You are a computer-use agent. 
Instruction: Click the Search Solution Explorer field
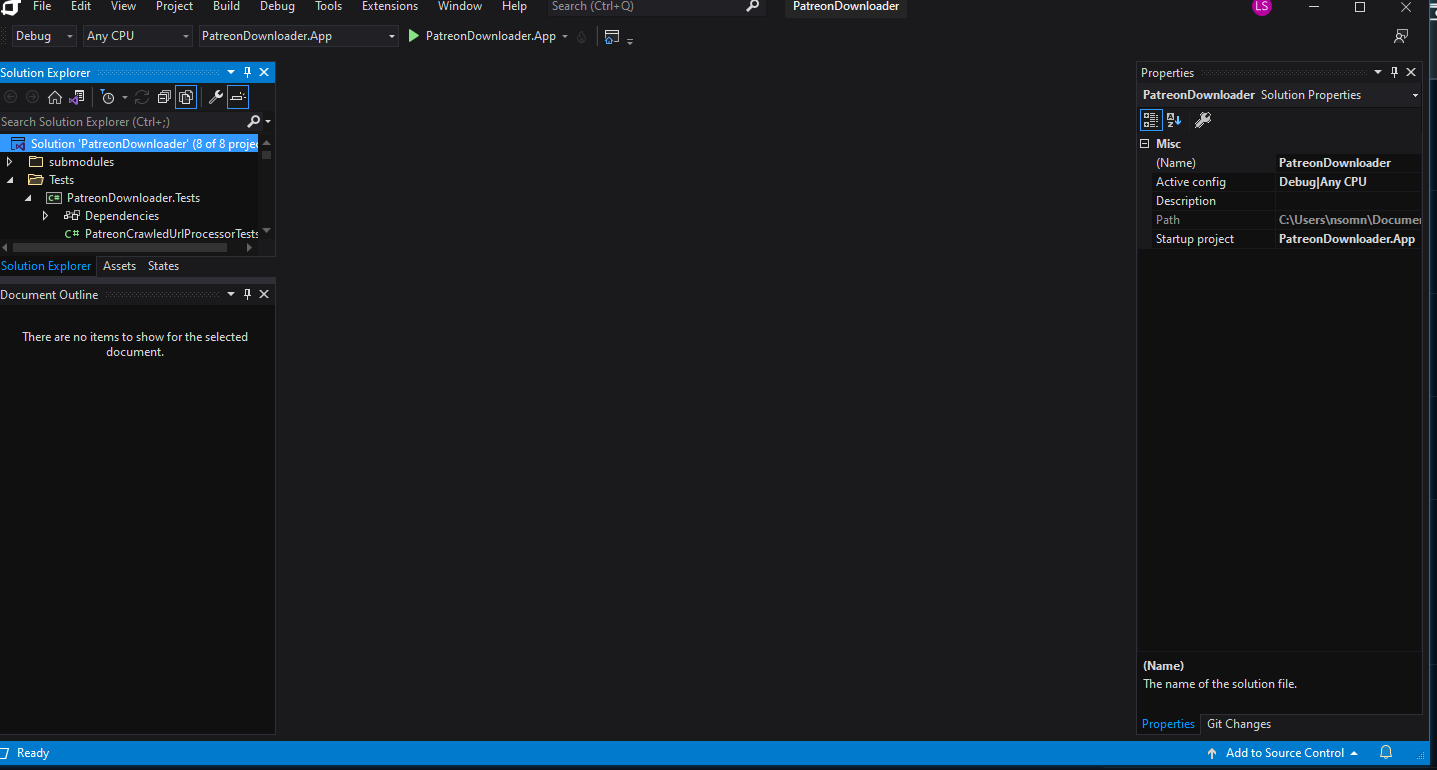110,121
